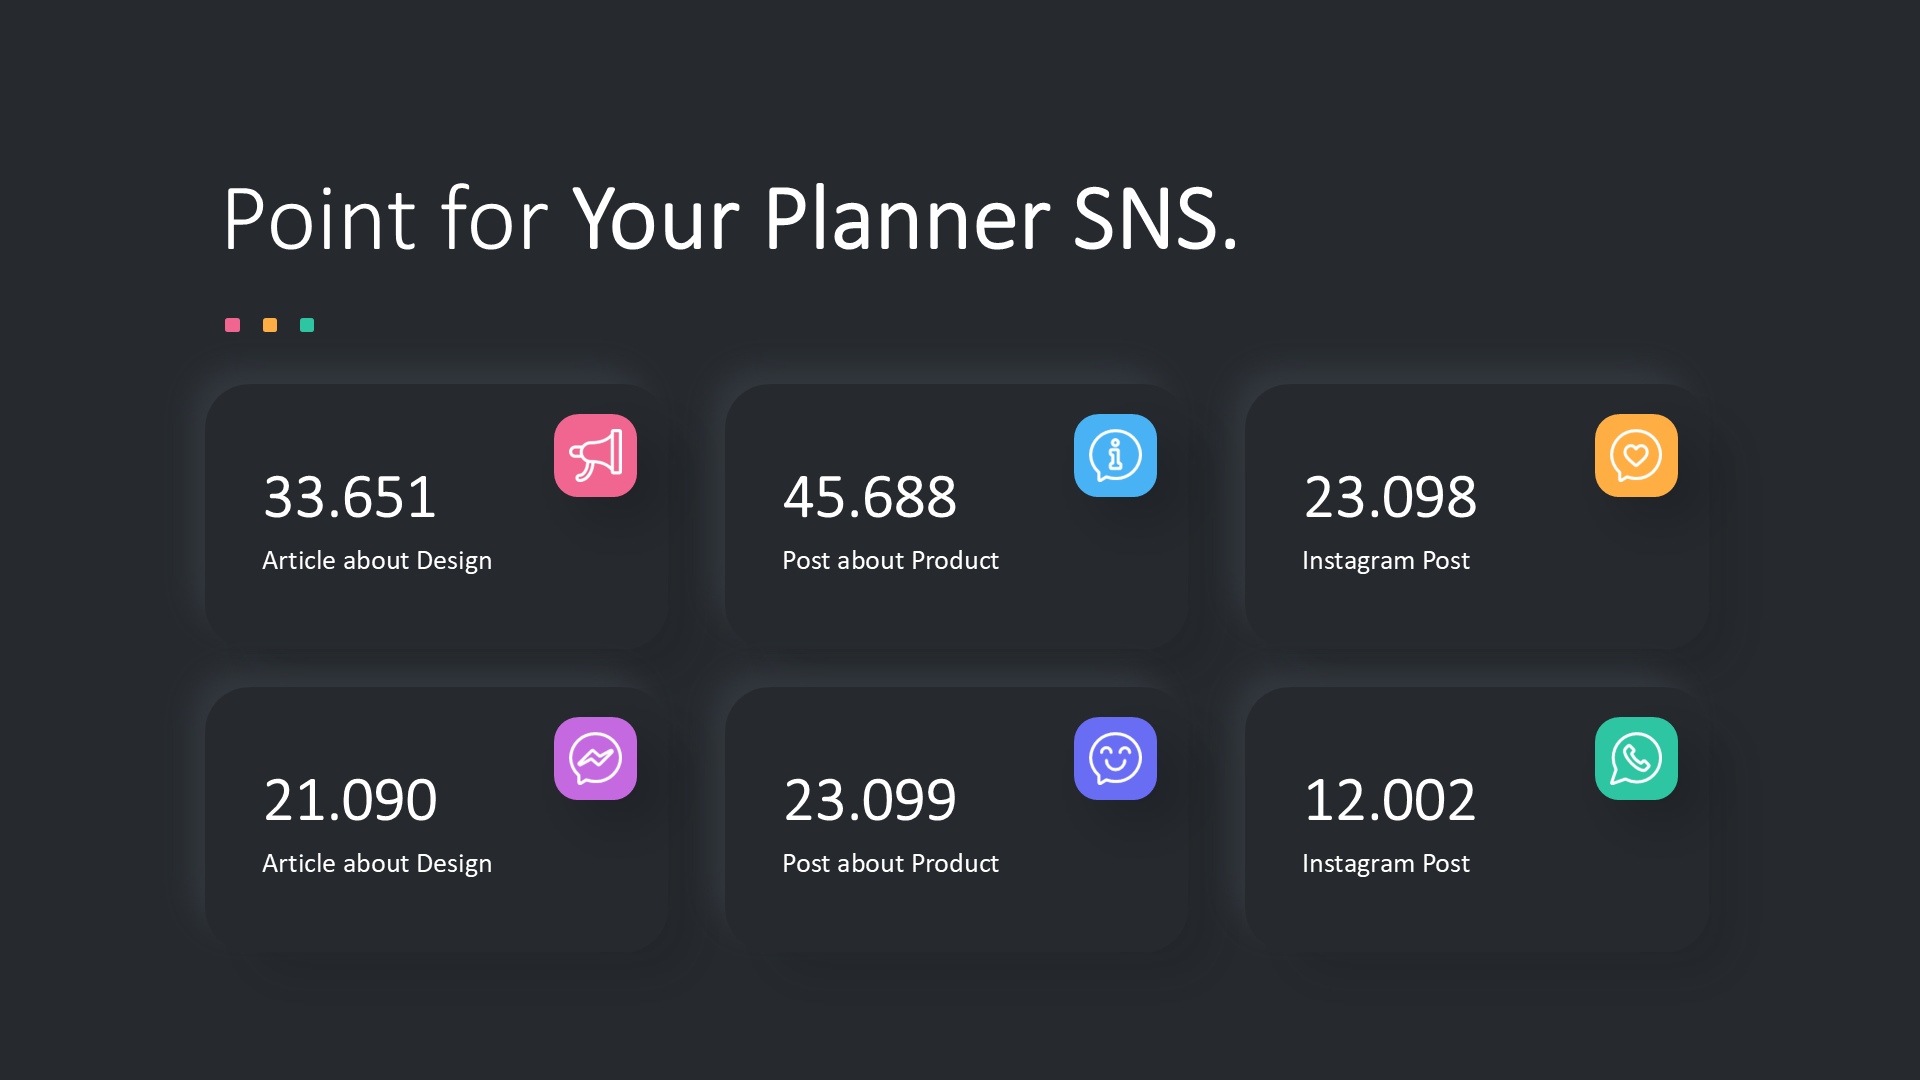Click the indigo smiley chat icon

pos(1115,759)
